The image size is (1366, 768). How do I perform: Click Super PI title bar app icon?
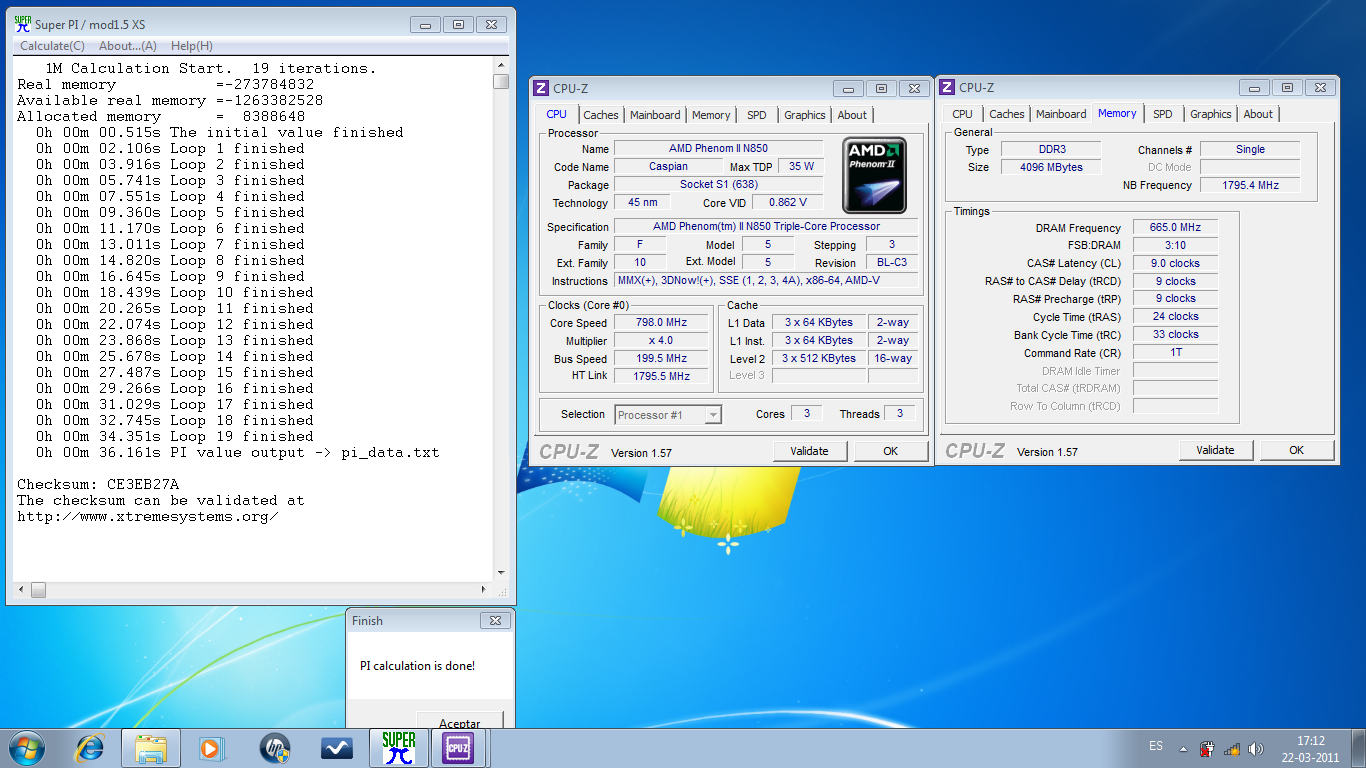point(22,24)
